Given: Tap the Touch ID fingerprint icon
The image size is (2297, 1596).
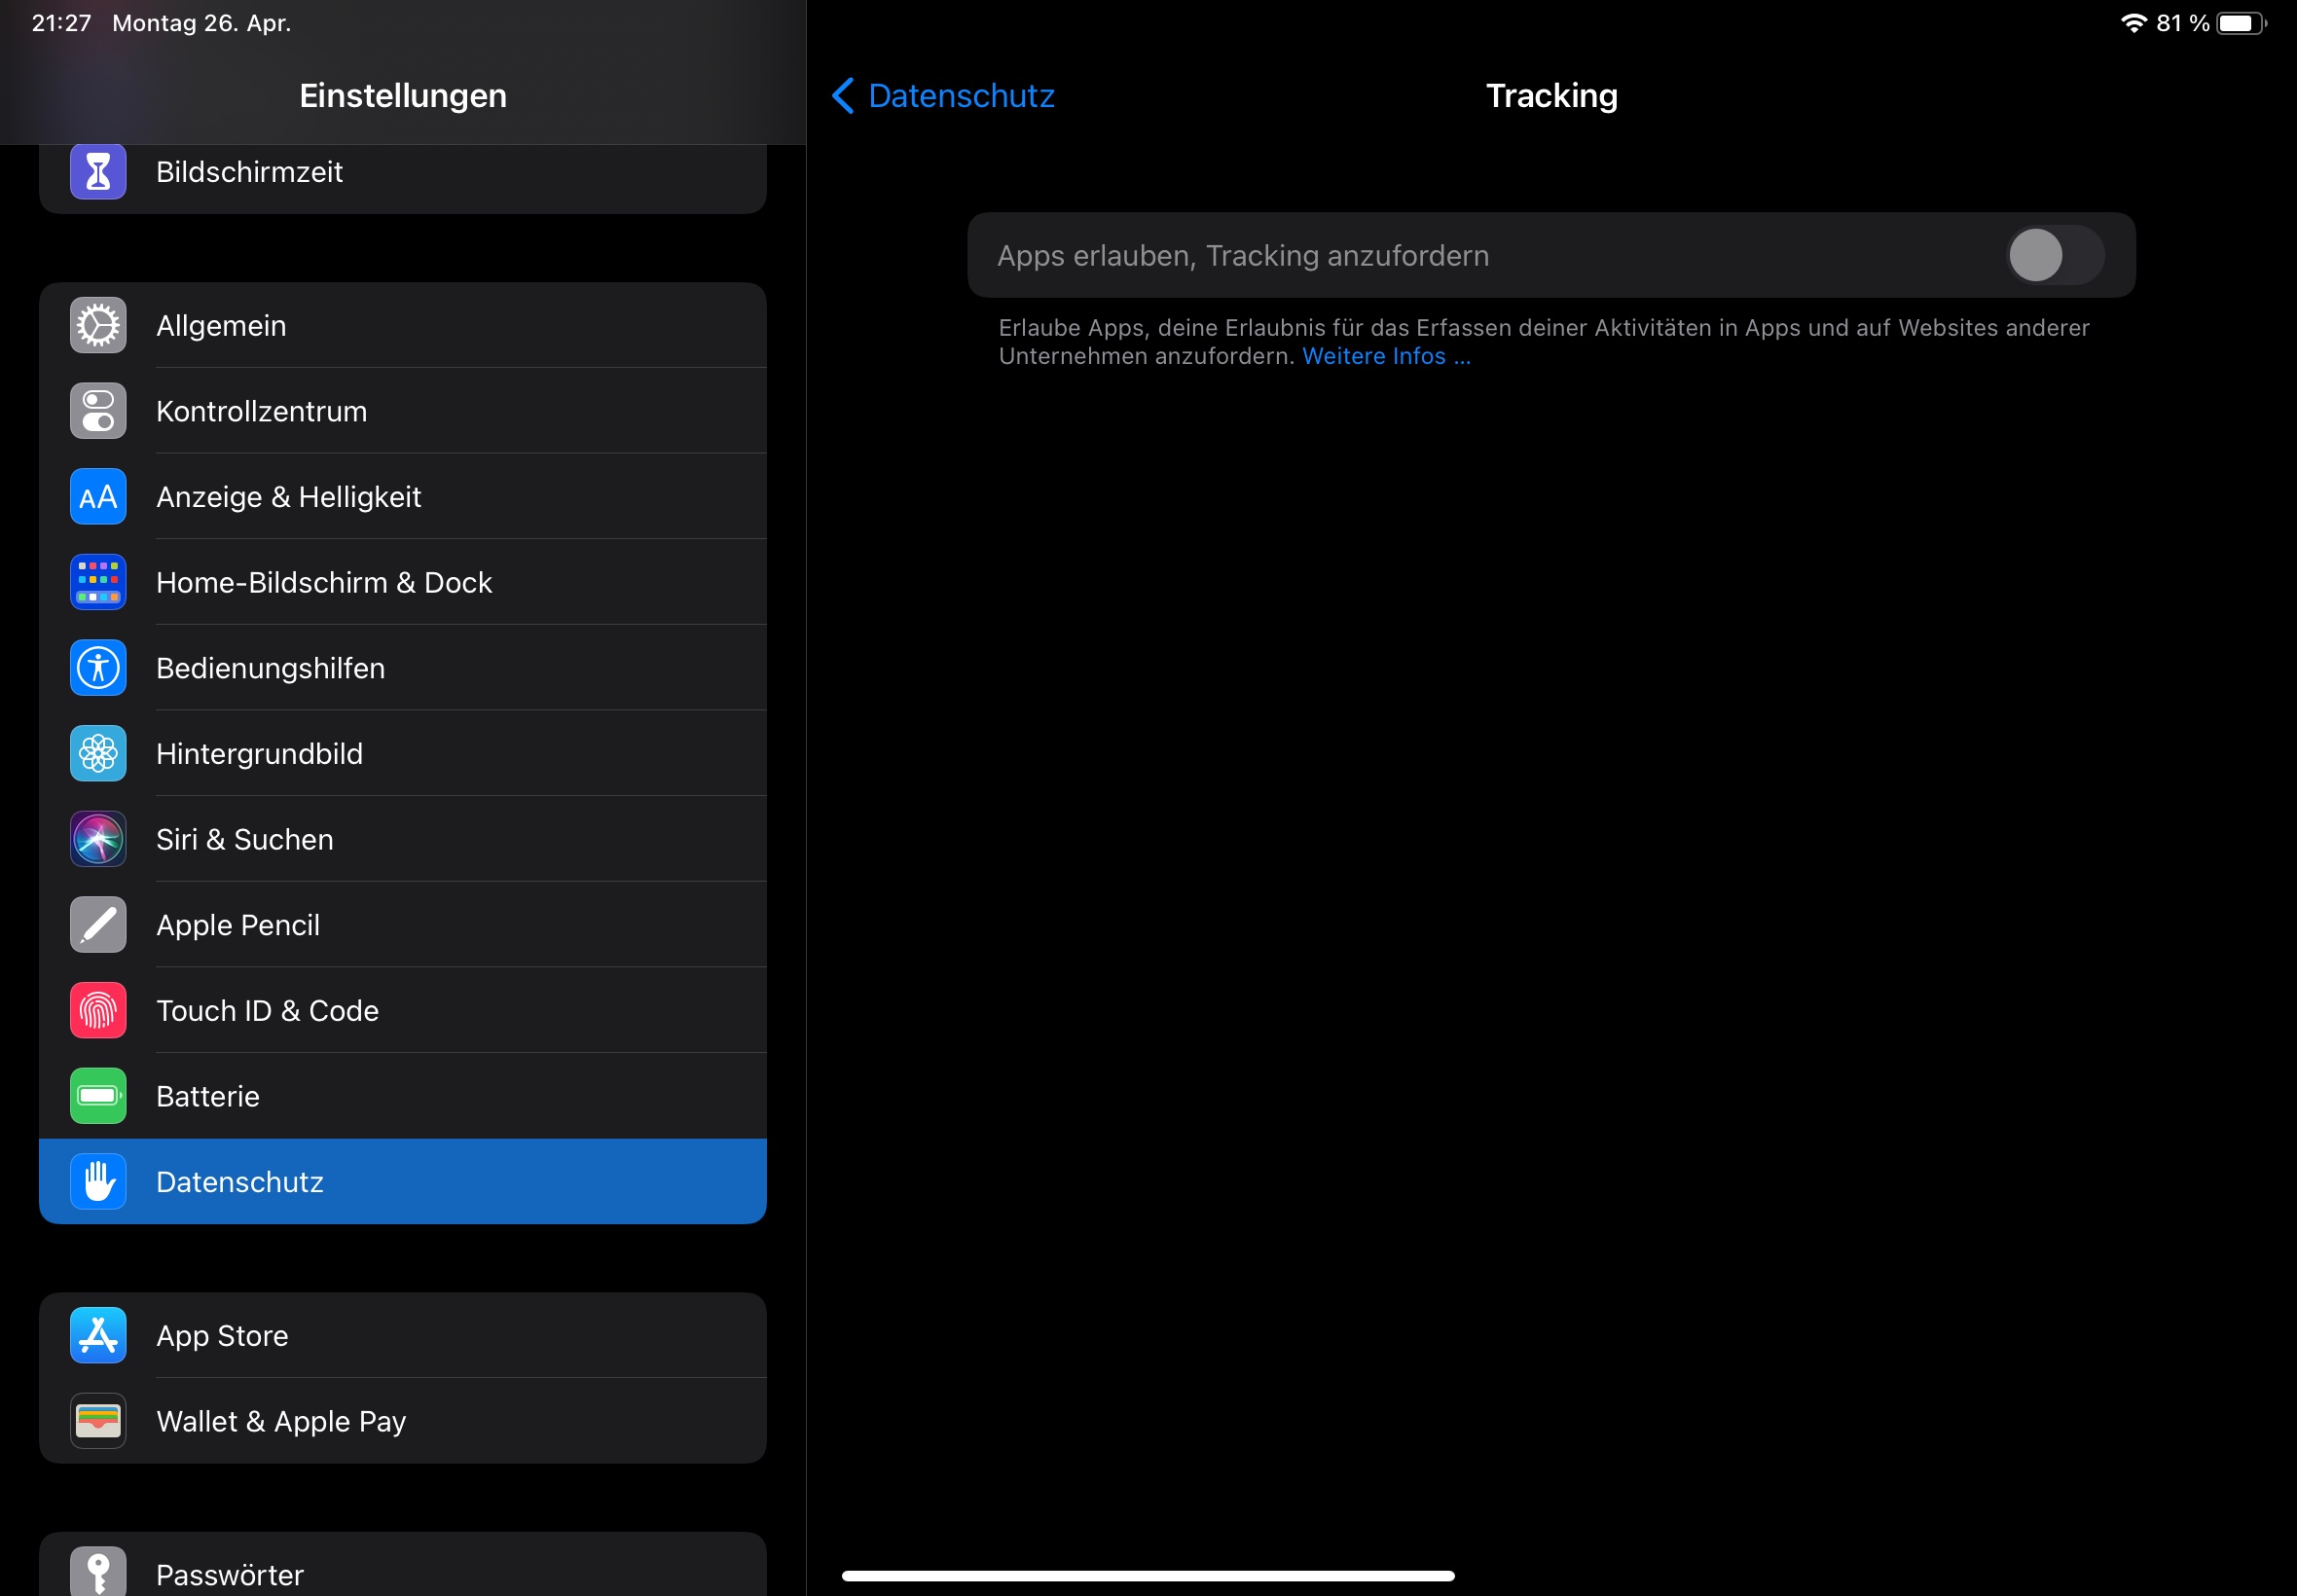Looking at the screenshot, I should pos(98,1010).
